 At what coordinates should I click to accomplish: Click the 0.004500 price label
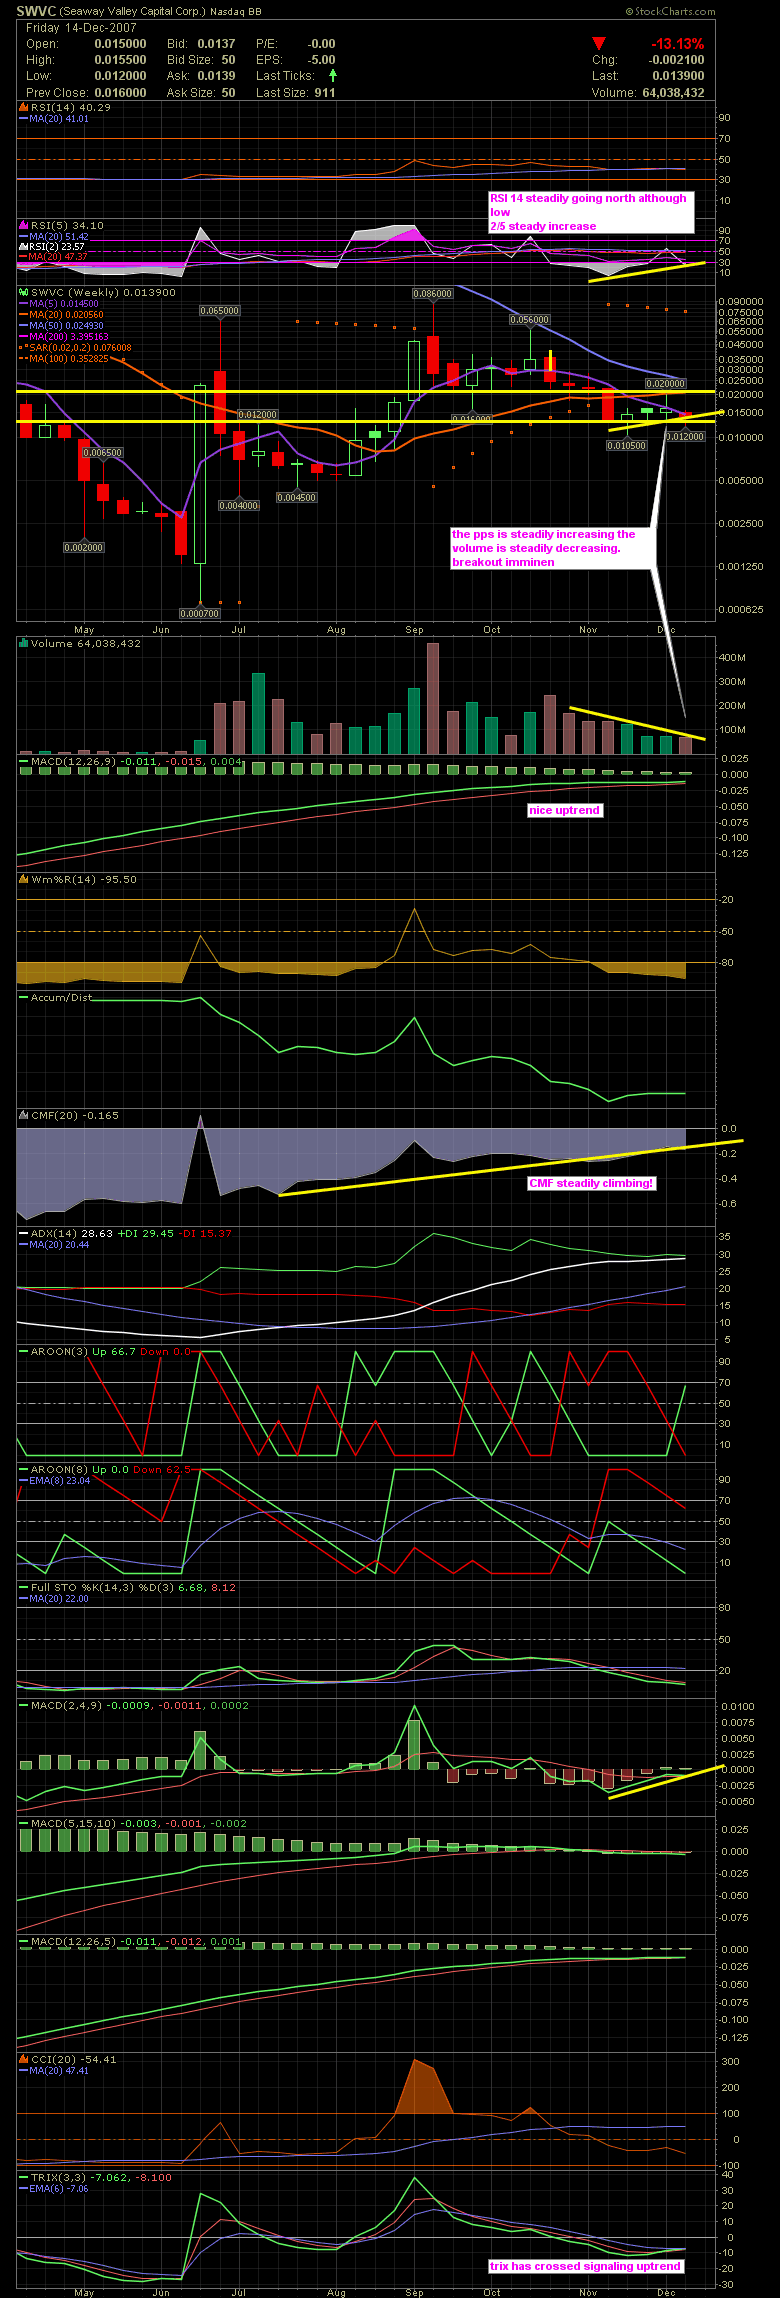[297, 497]
